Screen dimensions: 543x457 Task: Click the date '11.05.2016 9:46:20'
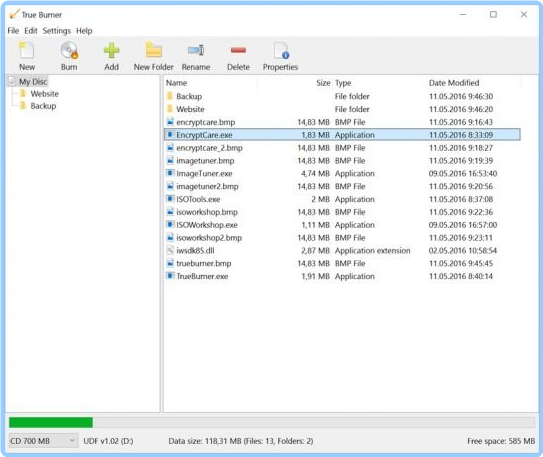[x=461, y=109]
